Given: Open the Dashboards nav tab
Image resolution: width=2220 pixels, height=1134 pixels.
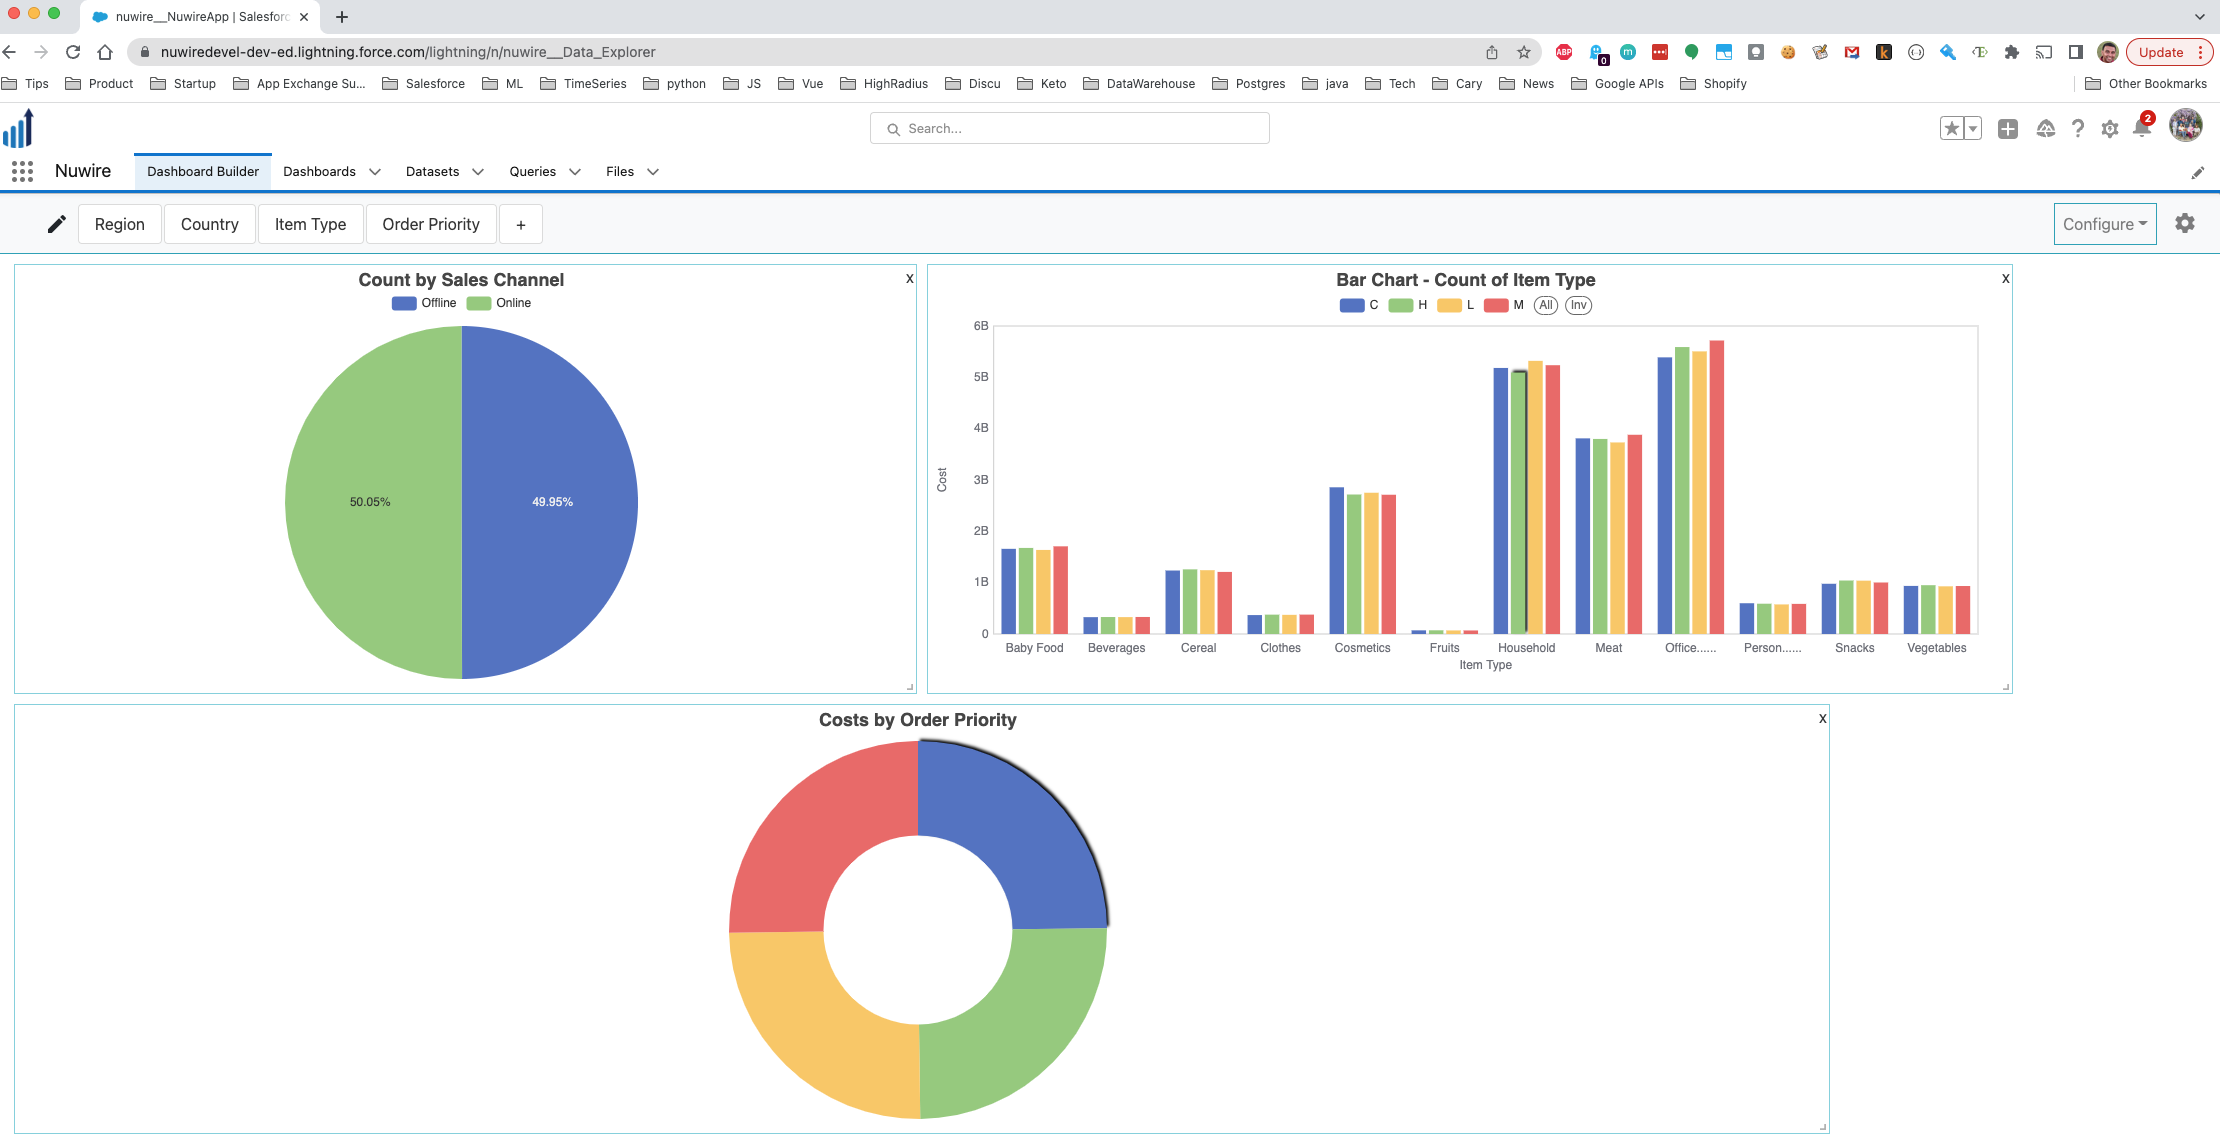Looking at the screenshot, I should 319,172.
